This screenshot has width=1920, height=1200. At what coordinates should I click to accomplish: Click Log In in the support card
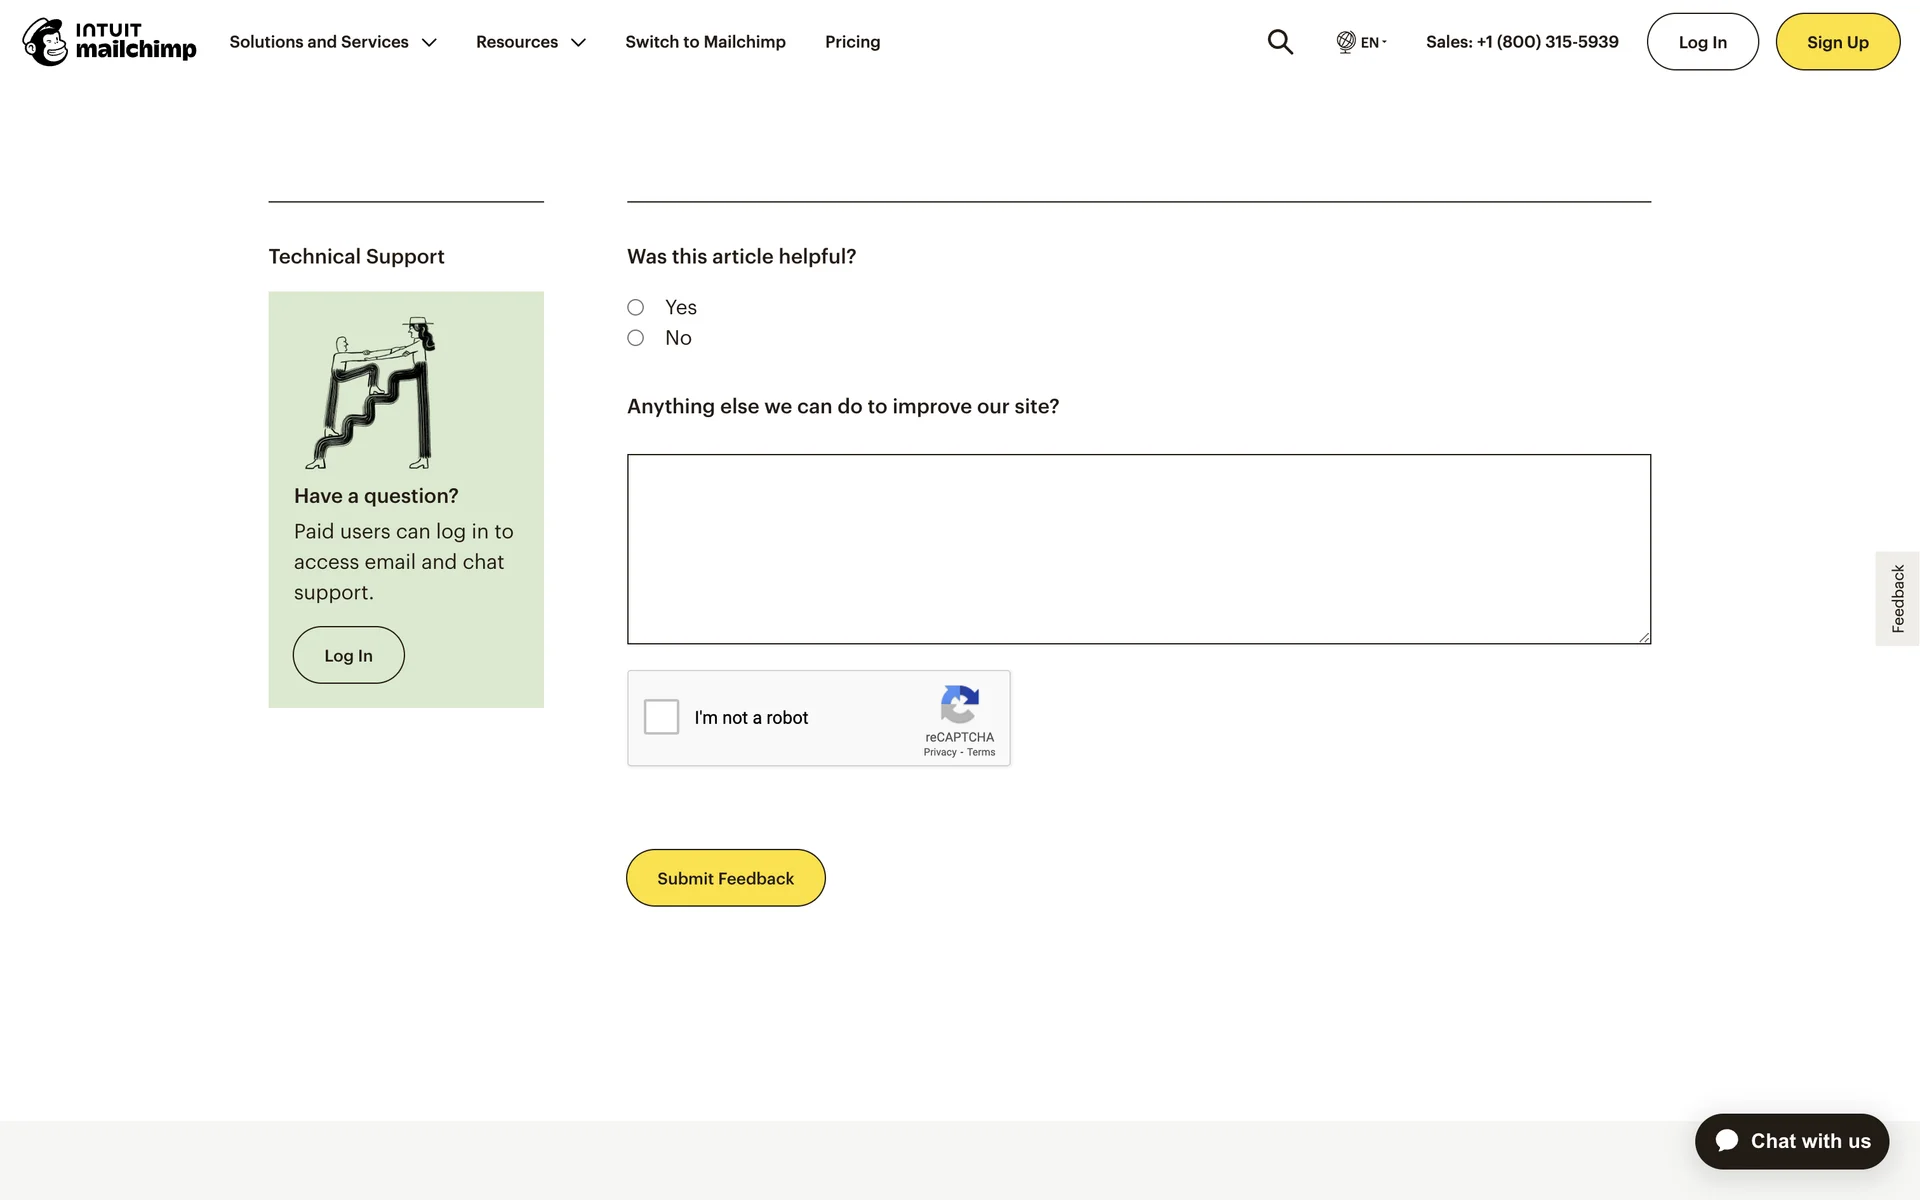(x=348, y=656)
